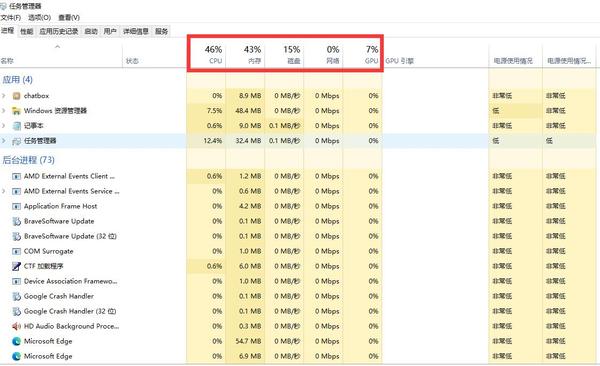Click the Application Frame Host icon

pyautogui.click(x=16, y=206)
